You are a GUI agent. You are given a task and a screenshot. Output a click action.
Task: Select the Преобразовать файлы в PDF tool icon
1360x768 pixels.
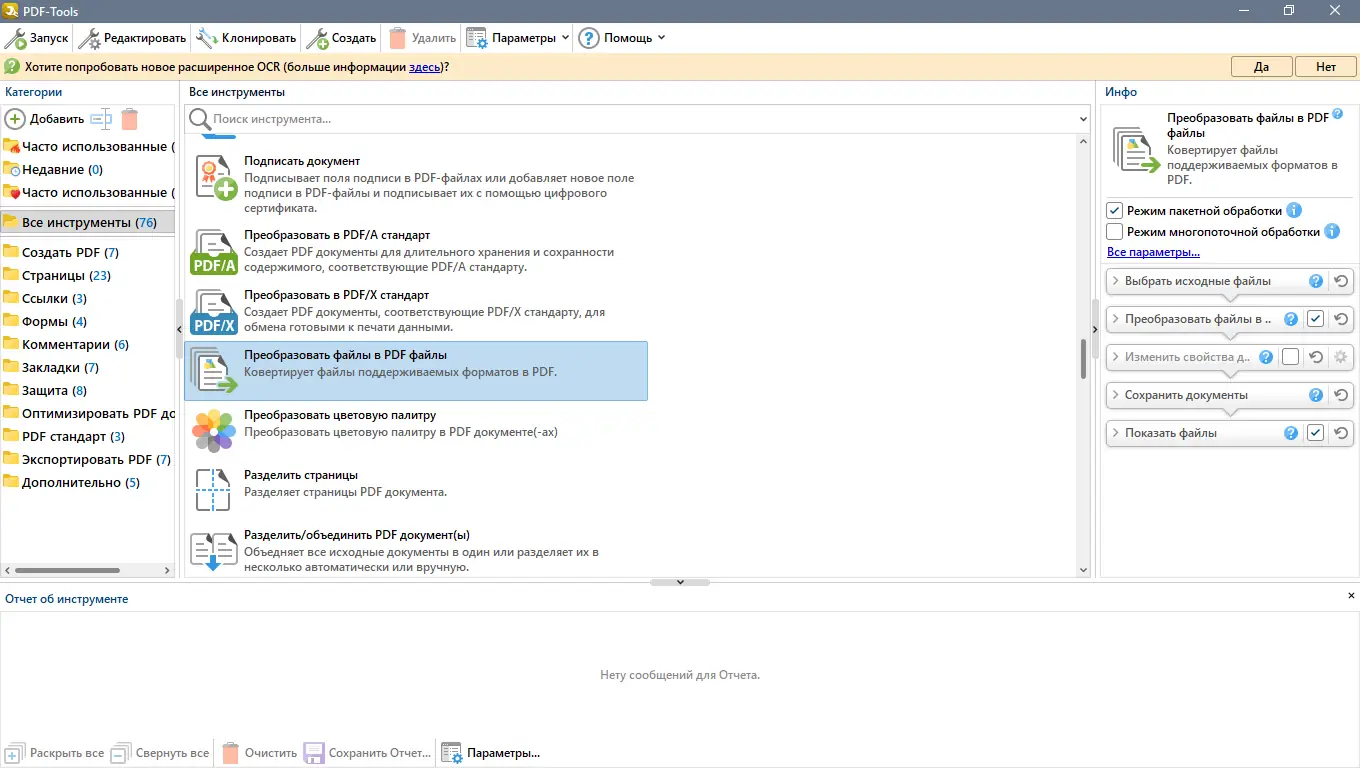(214, 371)
